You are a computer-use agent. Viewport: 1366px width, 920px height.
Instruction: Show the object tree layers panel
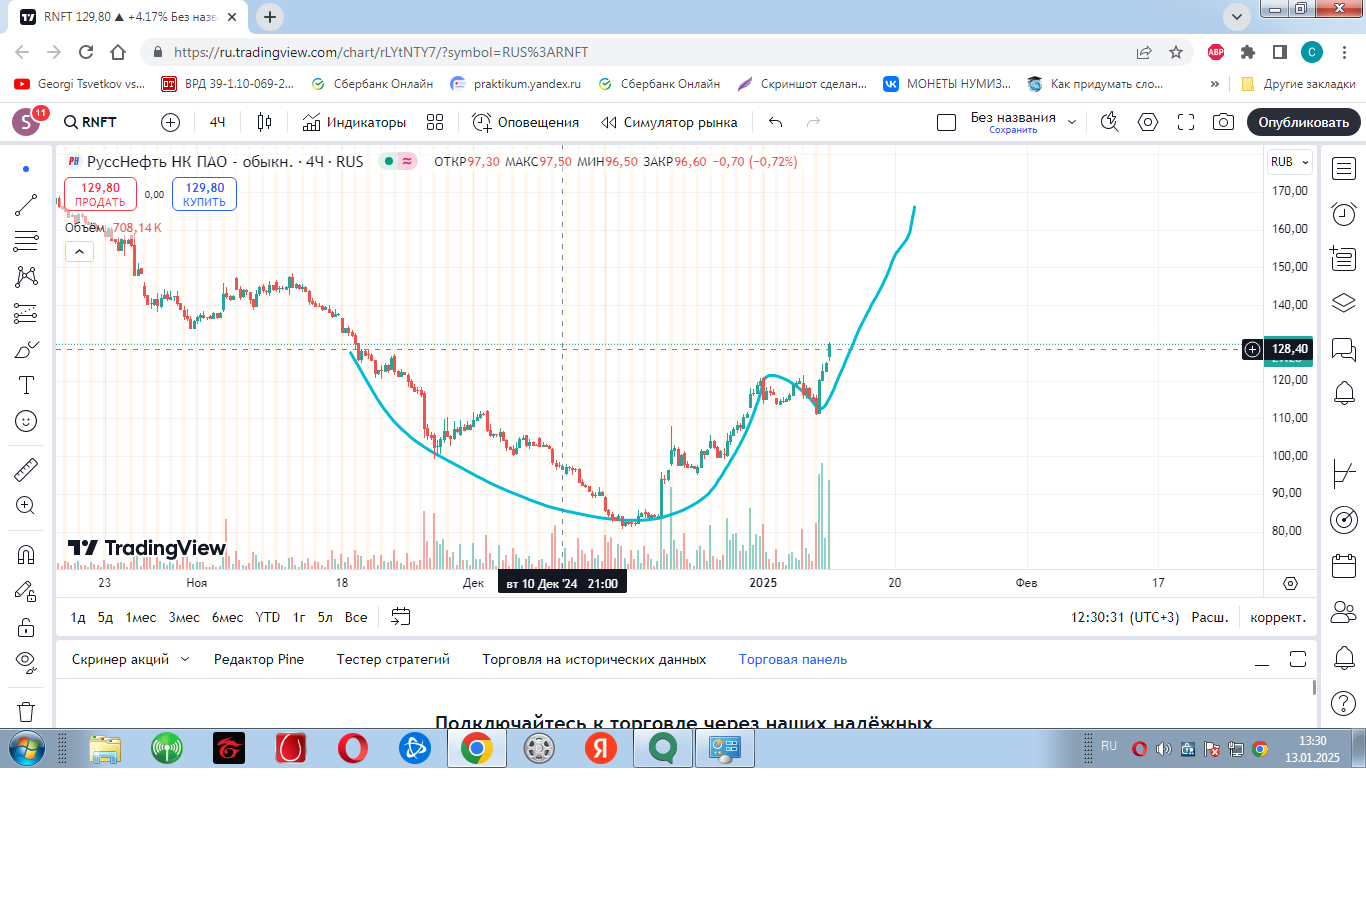tap(1344, 303)
